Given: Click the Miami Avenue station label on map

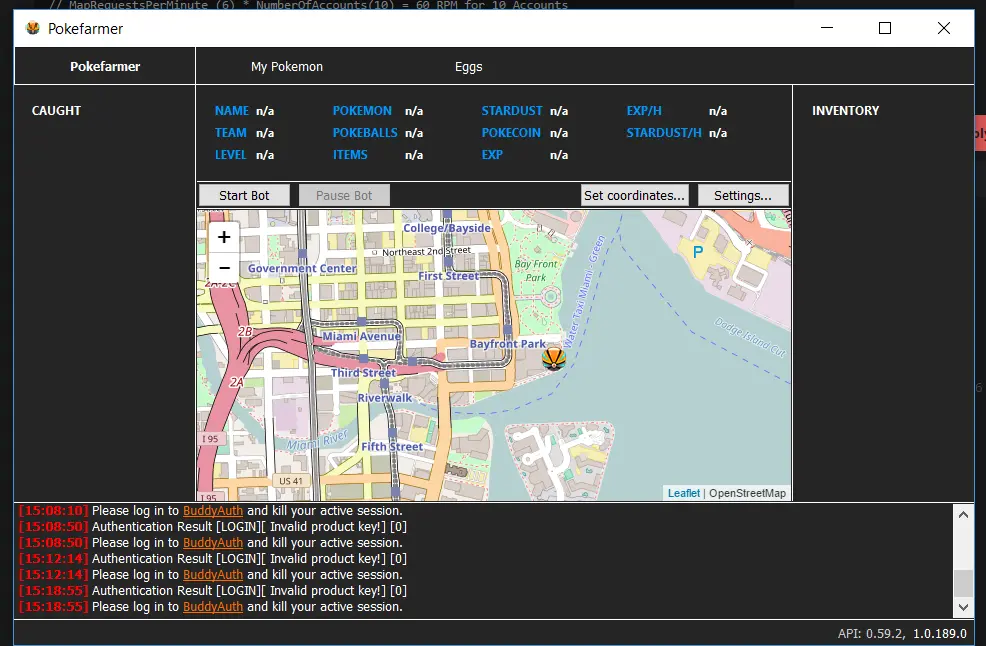Looking at the screenshot, I should click(x=361, y=337).
